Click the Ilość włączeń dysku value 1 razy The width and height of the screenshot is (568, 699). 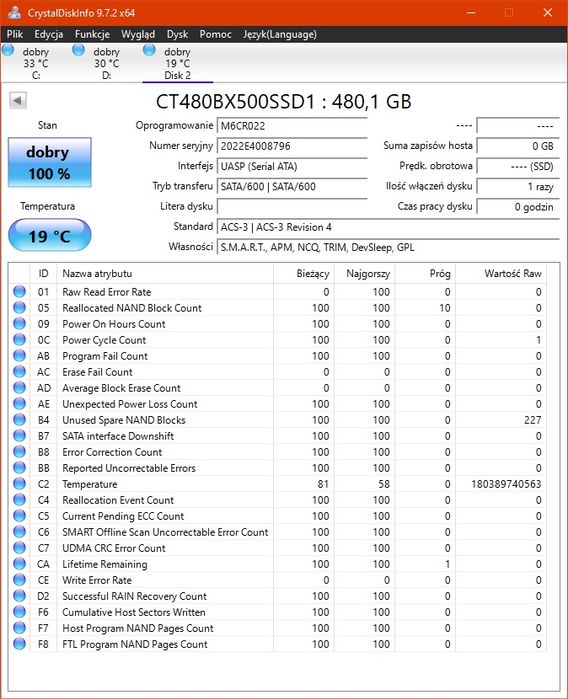[518, 186]
